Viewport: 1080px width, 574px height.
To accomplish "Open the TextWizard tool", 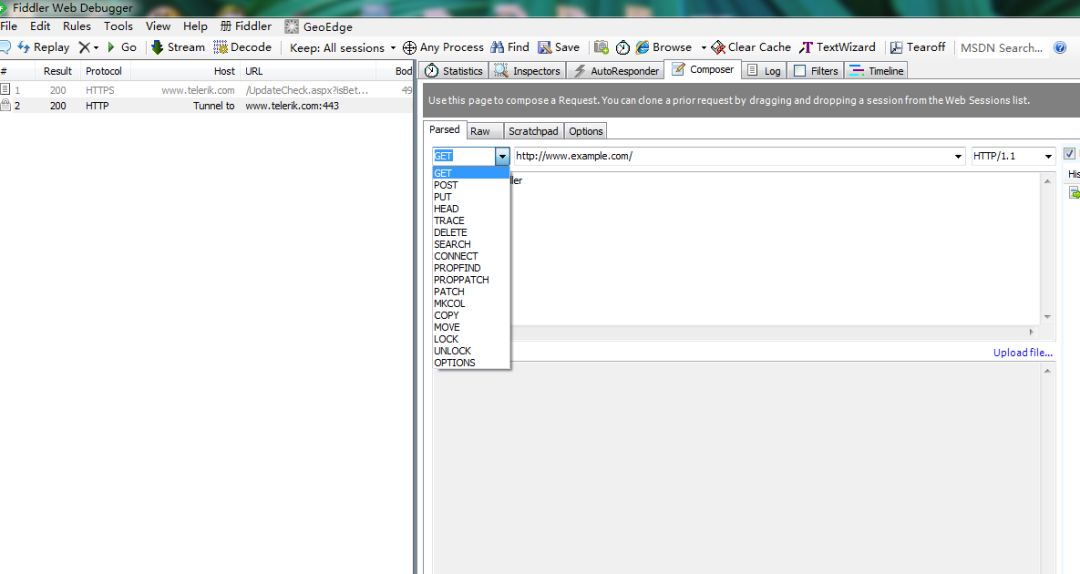I will [837, 48].
